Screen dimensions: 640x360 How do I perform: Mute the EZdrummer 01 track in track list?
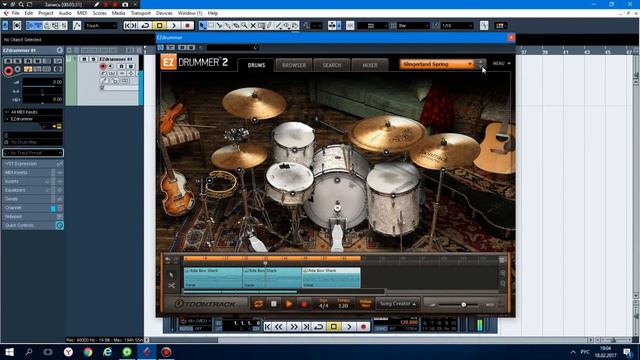pyautogui.click(x=84, y=59)
